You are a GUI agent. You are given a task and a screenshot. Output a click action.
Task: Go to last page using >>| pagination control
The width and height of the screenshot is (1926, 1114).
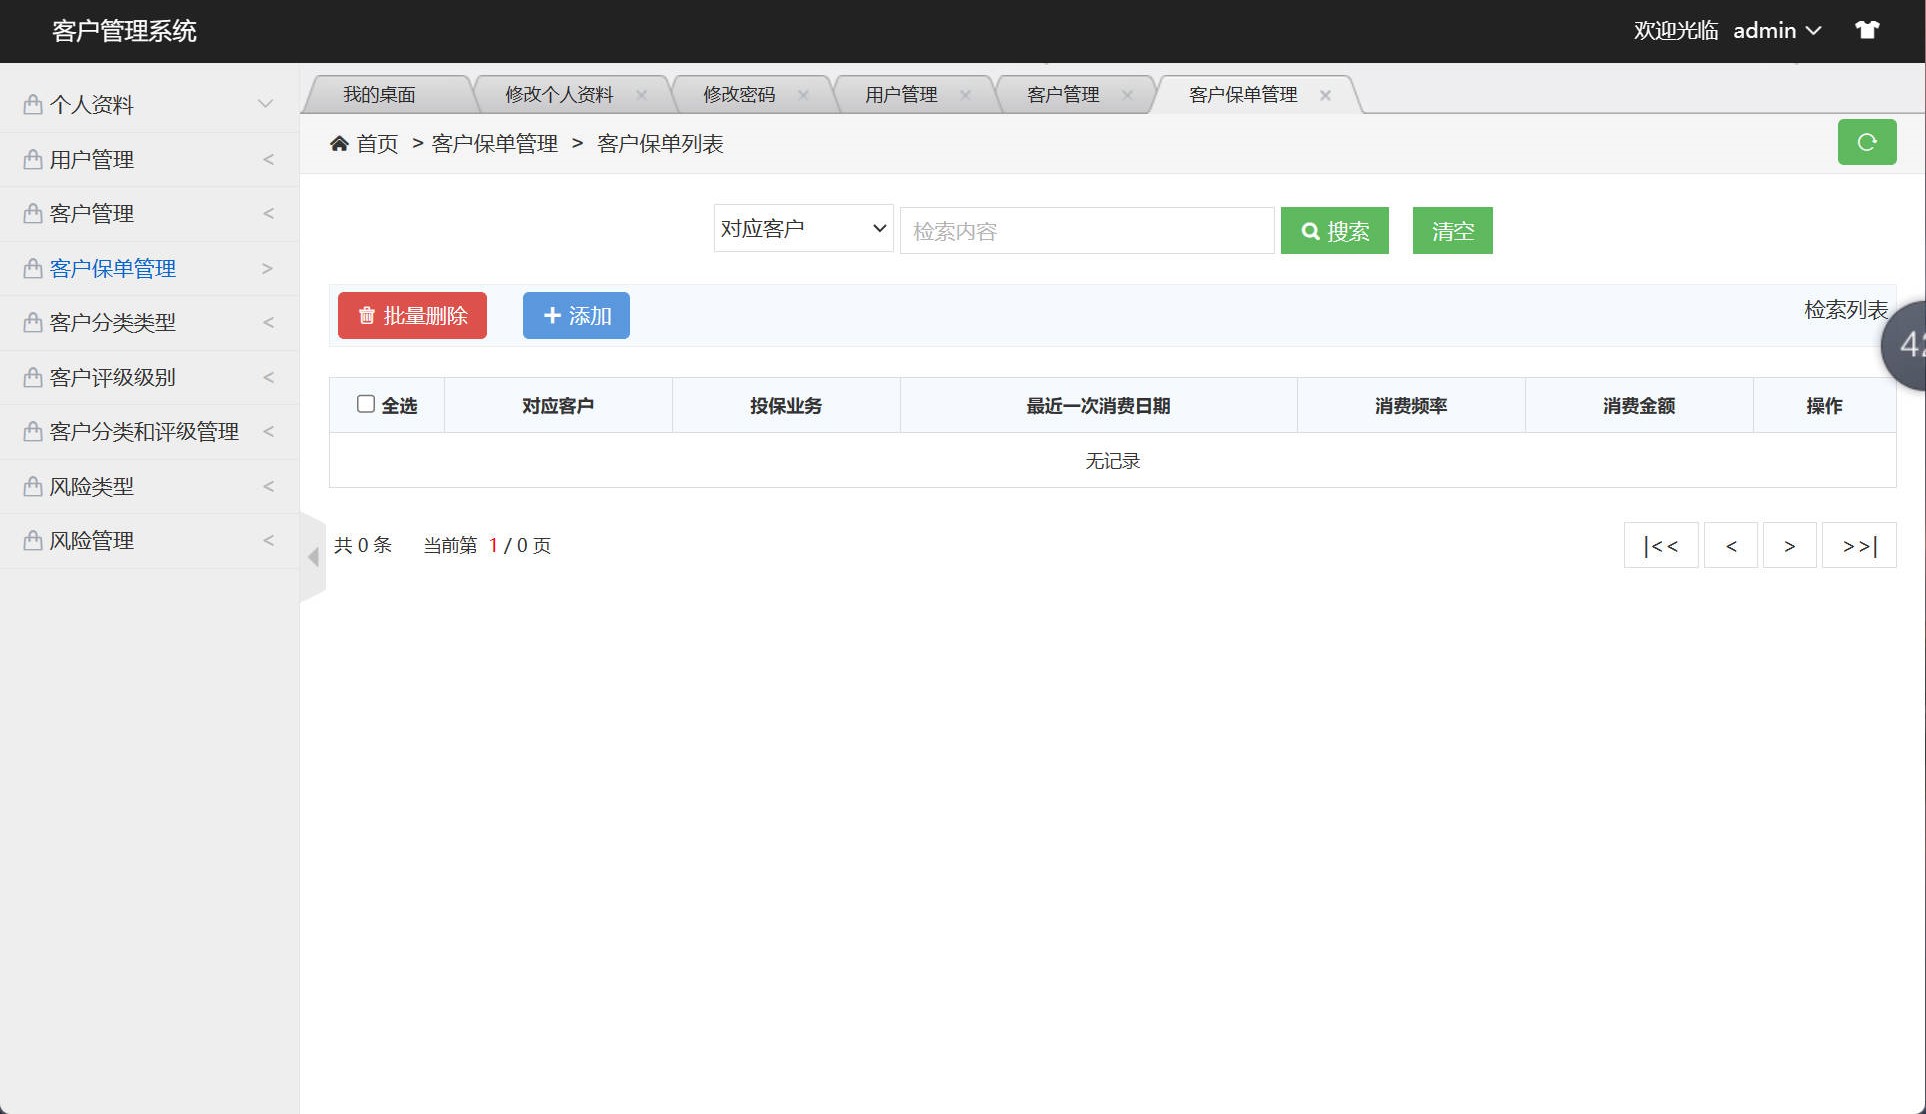[x=1858, y=545]
